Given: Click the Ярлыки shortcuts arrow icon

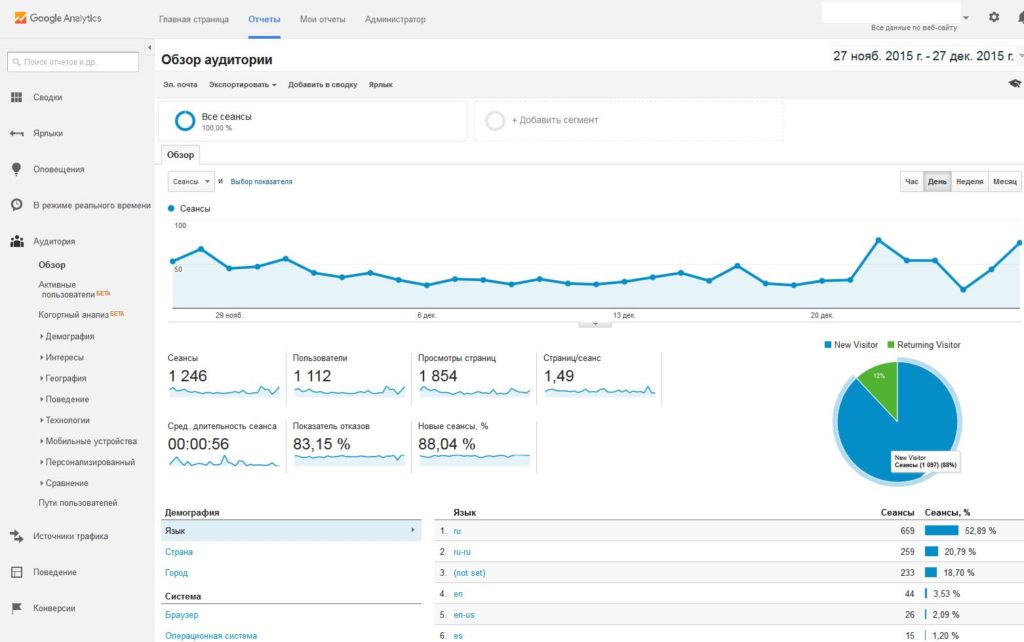Looking at the screenshot, I should point(16,133).
